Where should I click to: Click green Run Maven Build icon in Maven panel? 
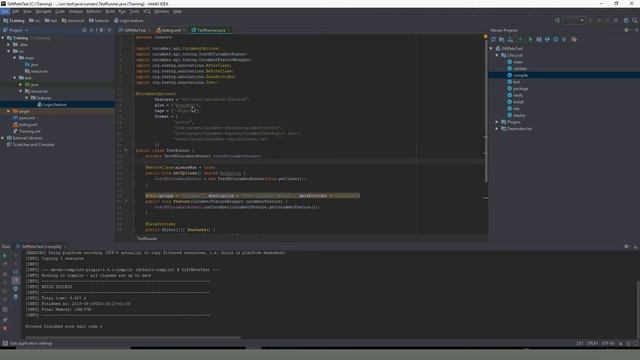(x=530, y=39)
